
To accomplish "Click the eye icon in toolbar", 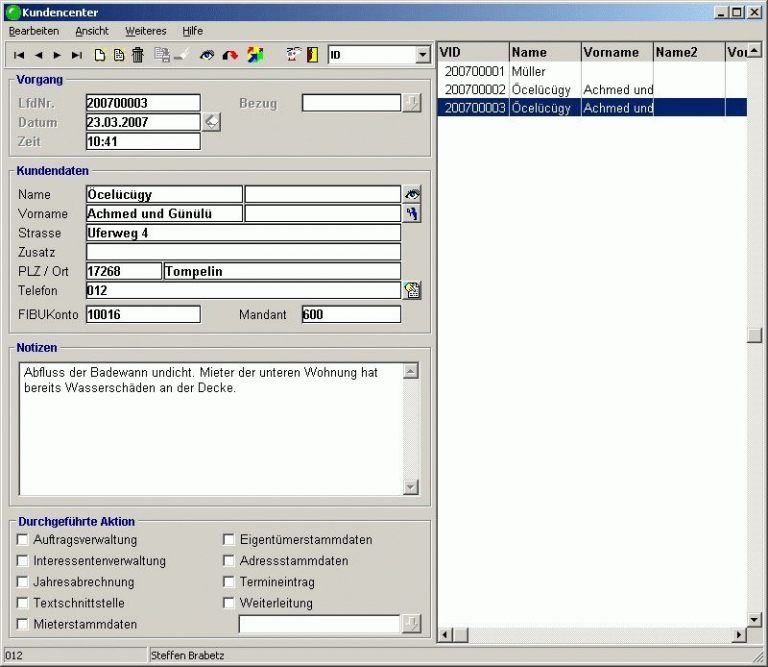I will point(207,55).
